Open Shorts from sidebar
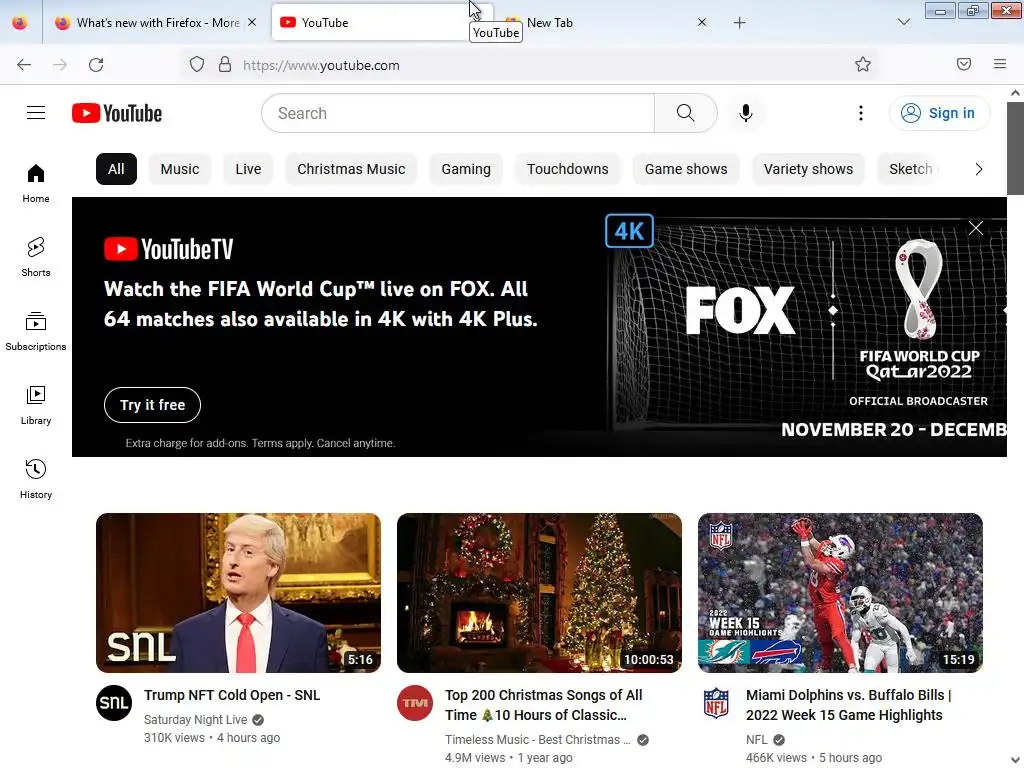Viewport: 1024px width, 768px height. tap(36, 257)
